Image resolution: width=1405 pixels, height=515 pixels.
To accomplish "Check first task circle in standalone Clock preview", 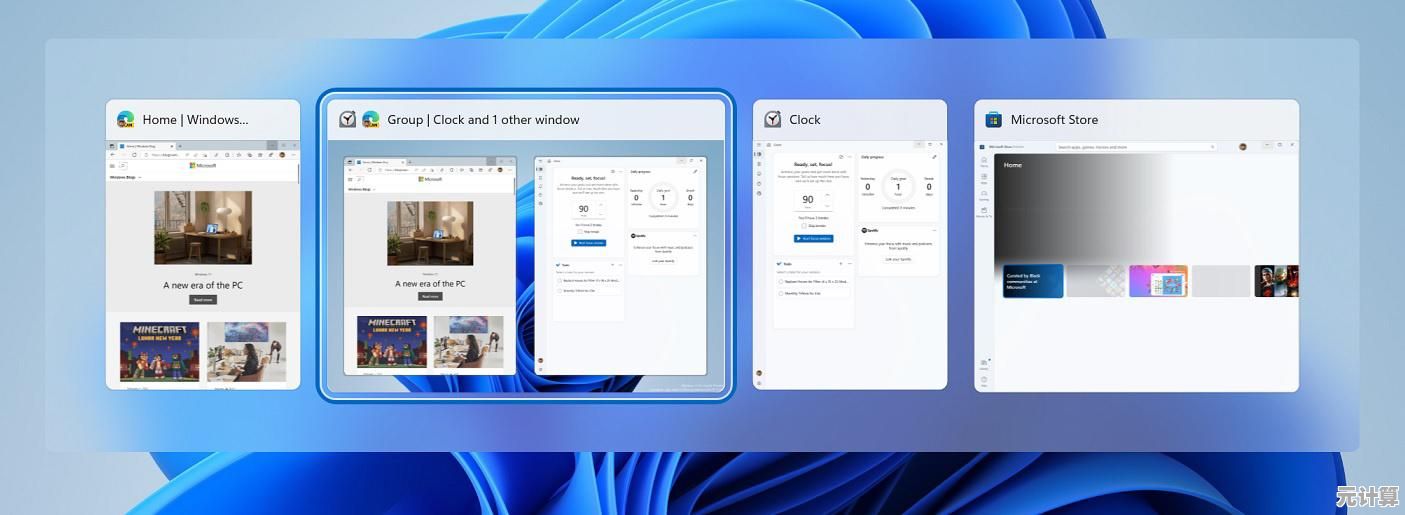I will point(781,282).
